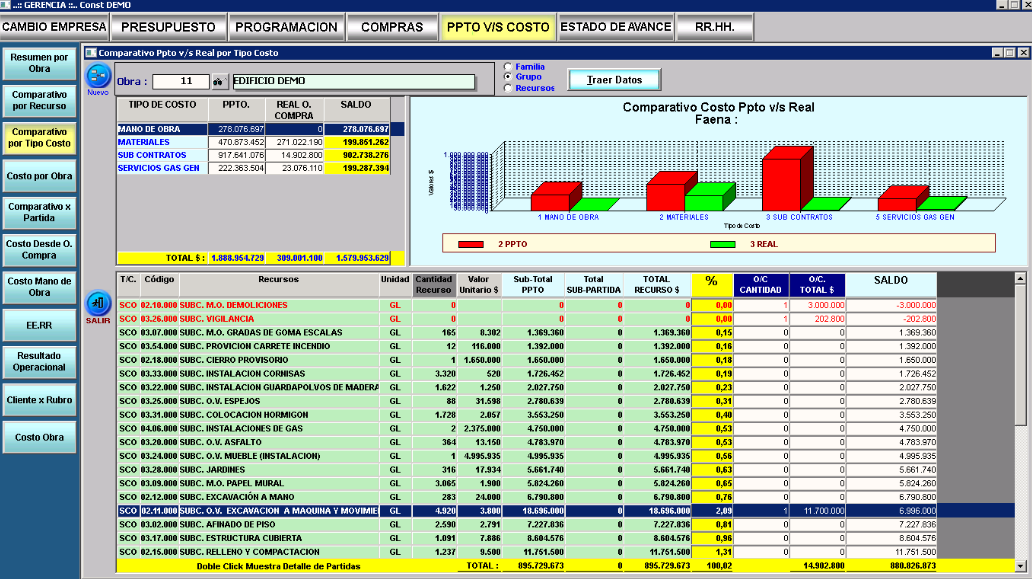Click the green REAL legend swatch
1032x579 pixels.
pos(722,243)
